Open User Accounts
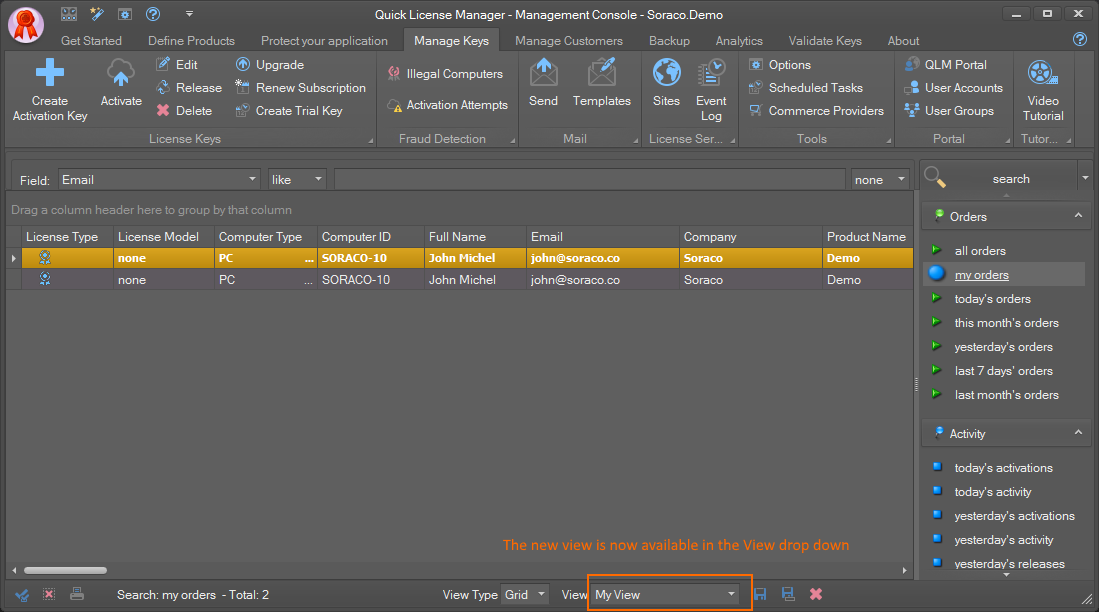 click(954, 88)
